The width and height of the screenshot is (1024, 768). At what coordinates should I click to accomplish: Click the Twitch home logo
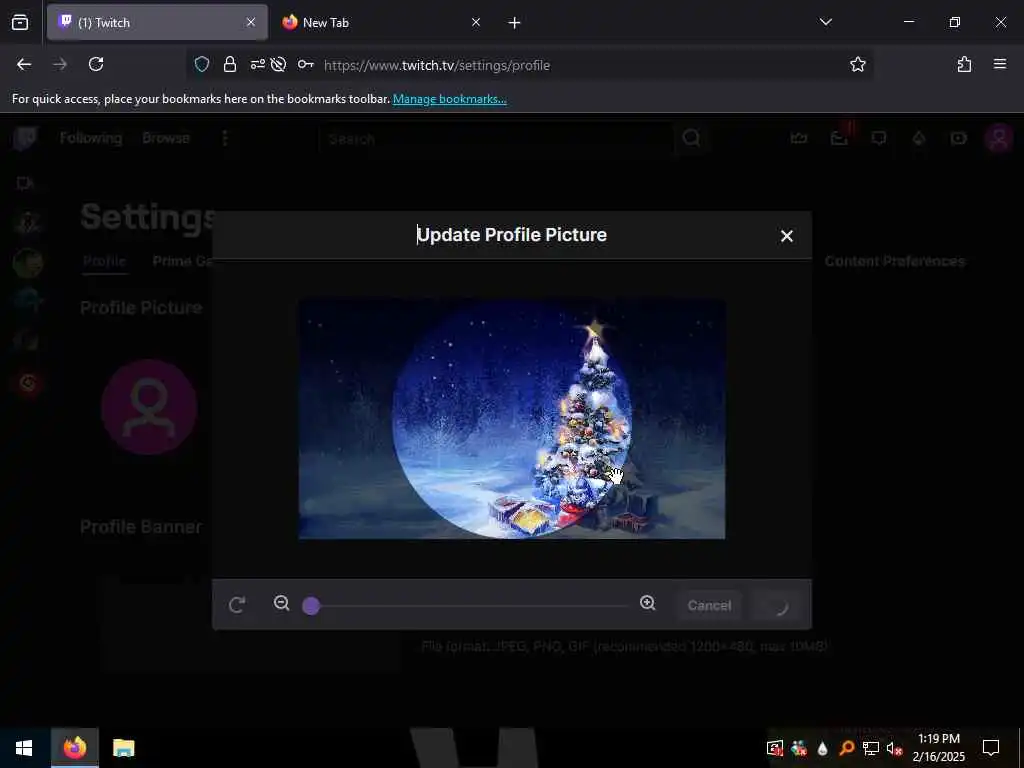[25, 138]
